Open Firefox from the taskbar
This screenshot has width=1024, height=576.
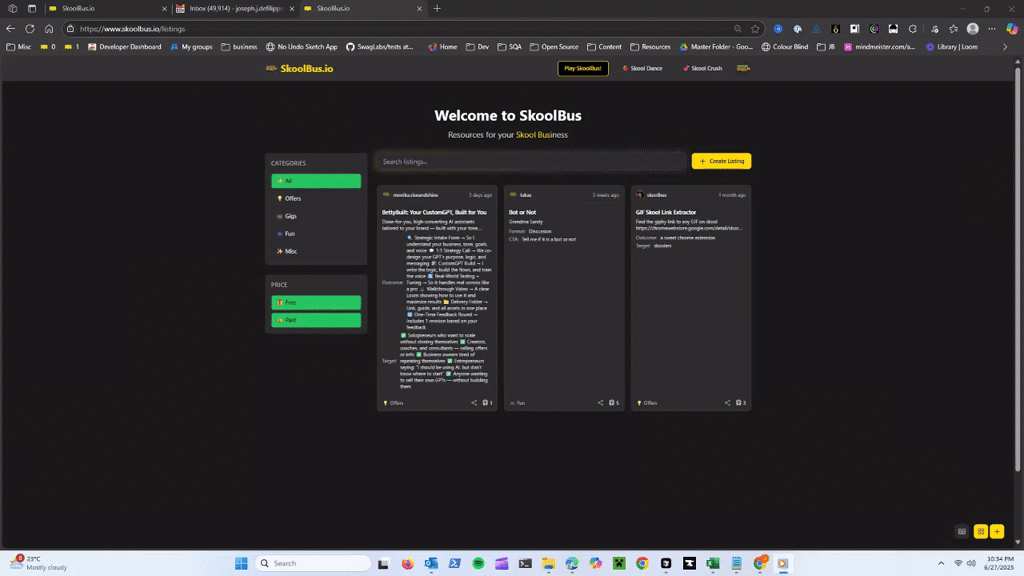408,563
